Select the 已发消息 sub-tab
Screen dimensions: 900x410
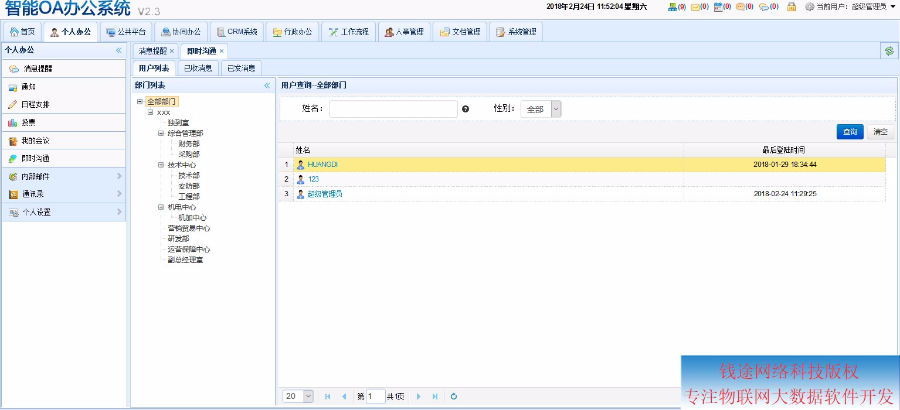click(x=242, y=68)
